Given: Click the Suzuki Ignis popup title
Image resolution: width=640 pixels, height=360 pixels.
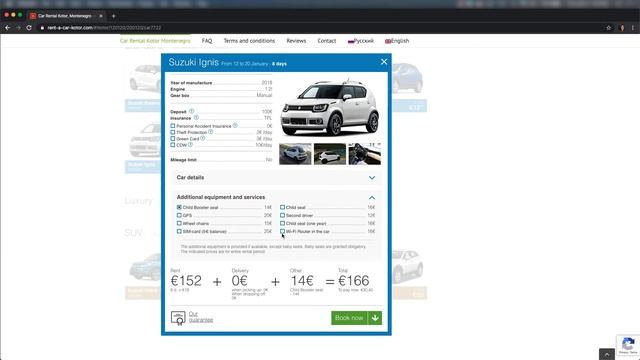Looking at the screenshot, I should tap(193, 62).
